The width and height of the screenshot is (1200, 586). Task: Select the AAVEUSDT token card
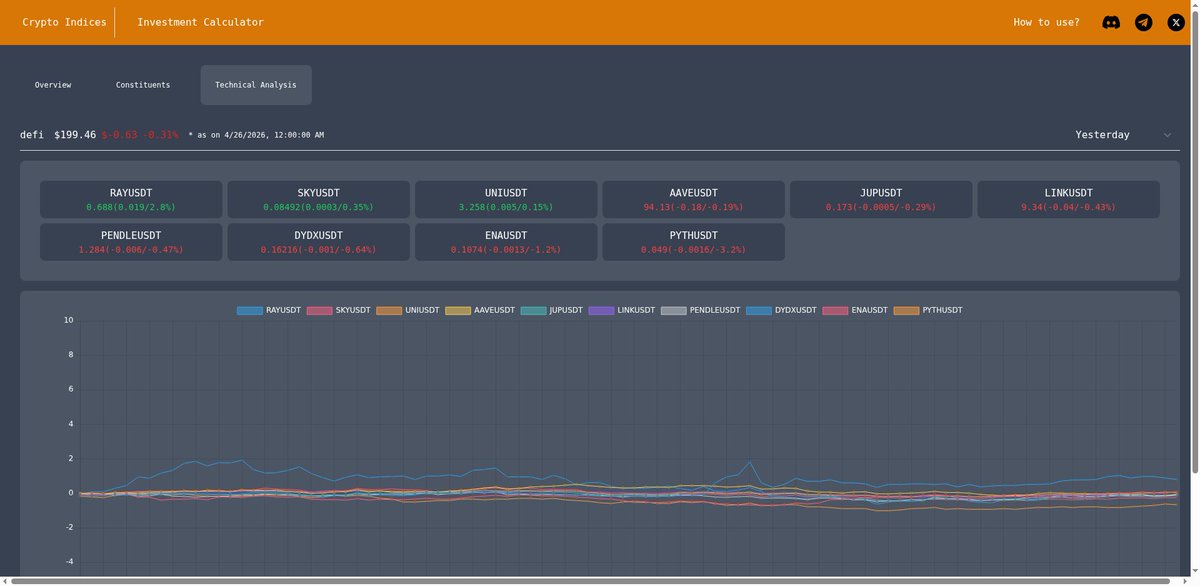pos(694,199)
